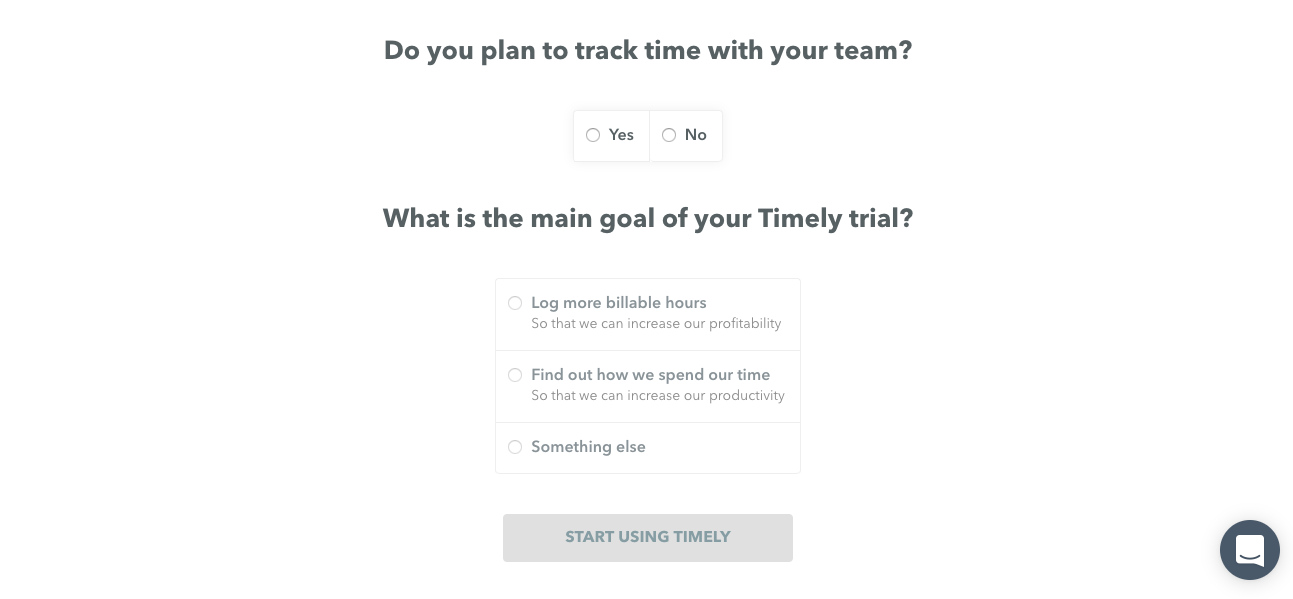Click the 'Find out how we spend our time' title
The image size is (1293, 599).
point(651,375)
